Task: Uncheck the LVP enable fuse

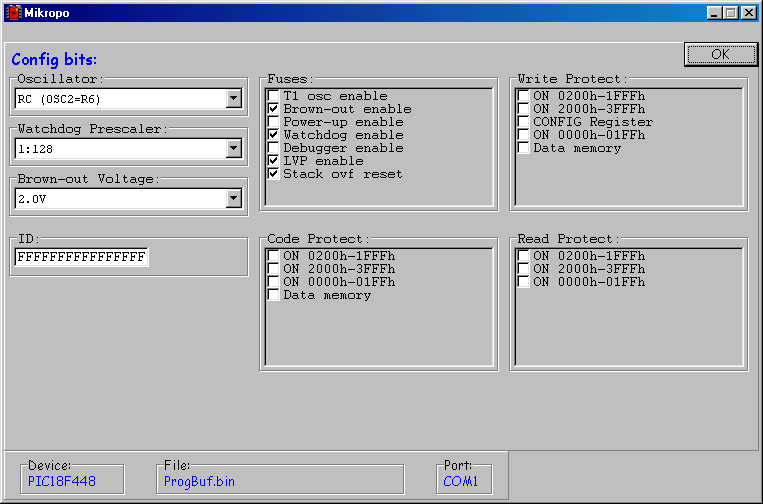Action: coord(273,161)
